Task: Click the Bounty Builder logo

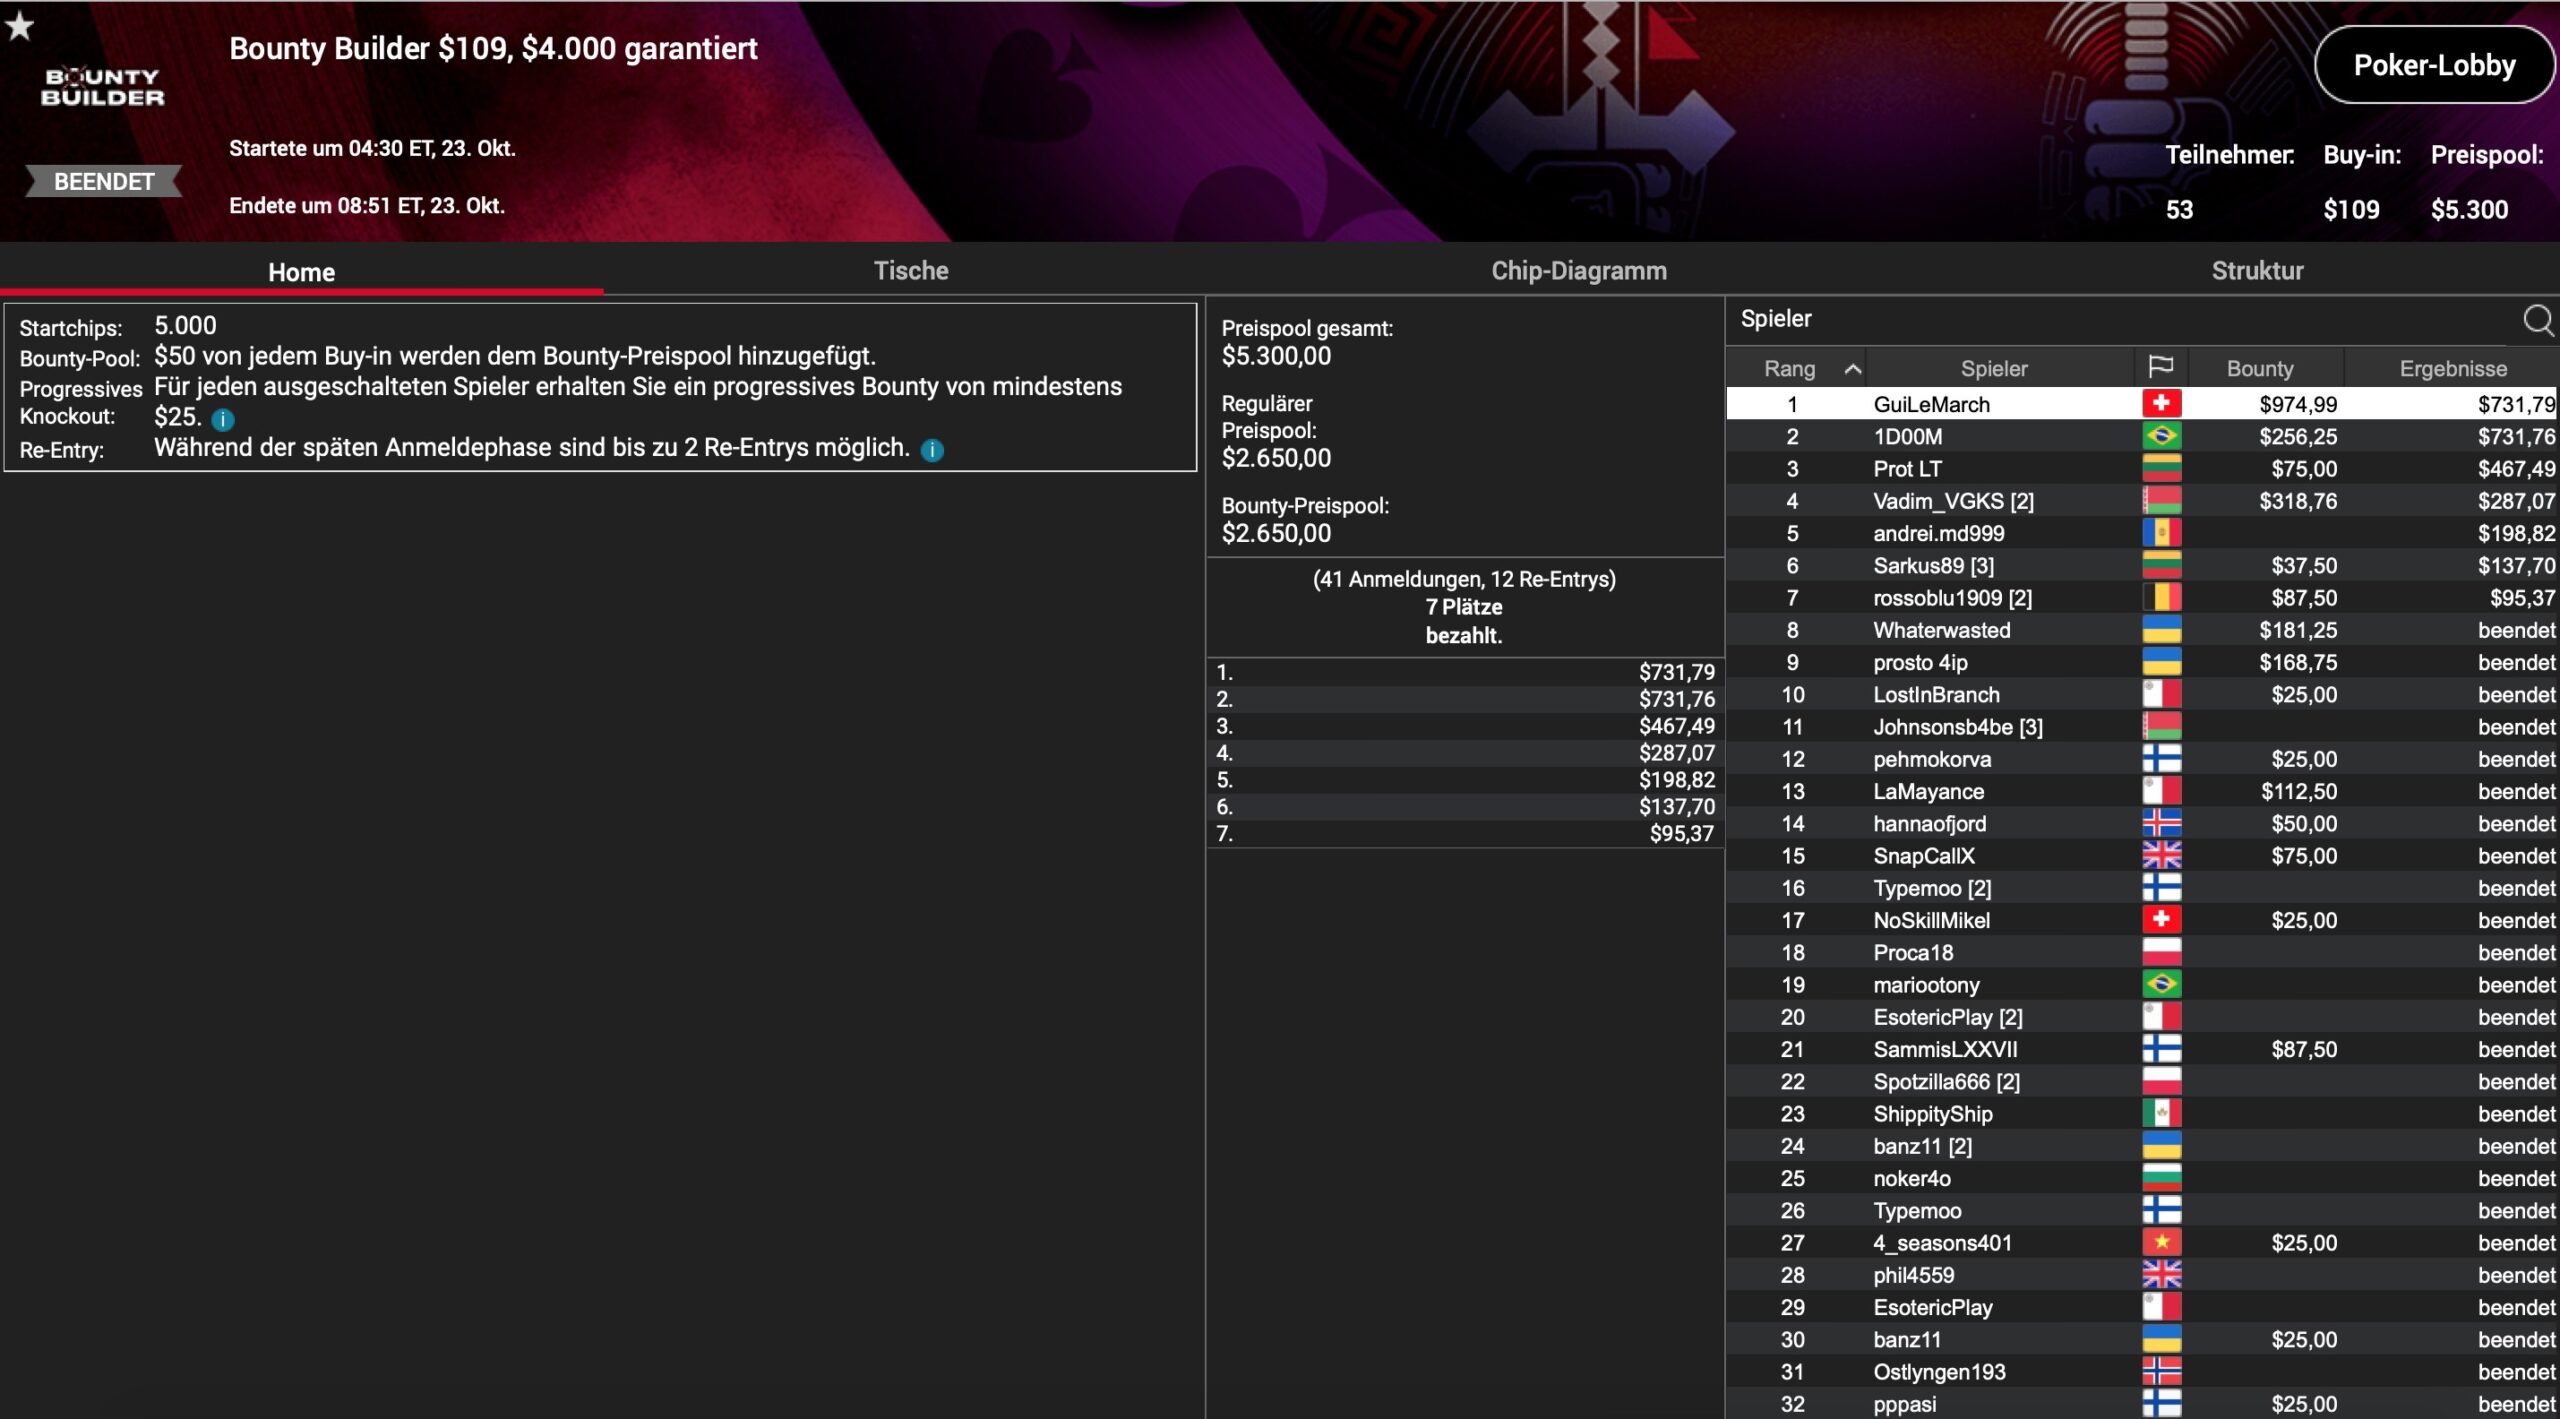Action: (x=102, y=87)
